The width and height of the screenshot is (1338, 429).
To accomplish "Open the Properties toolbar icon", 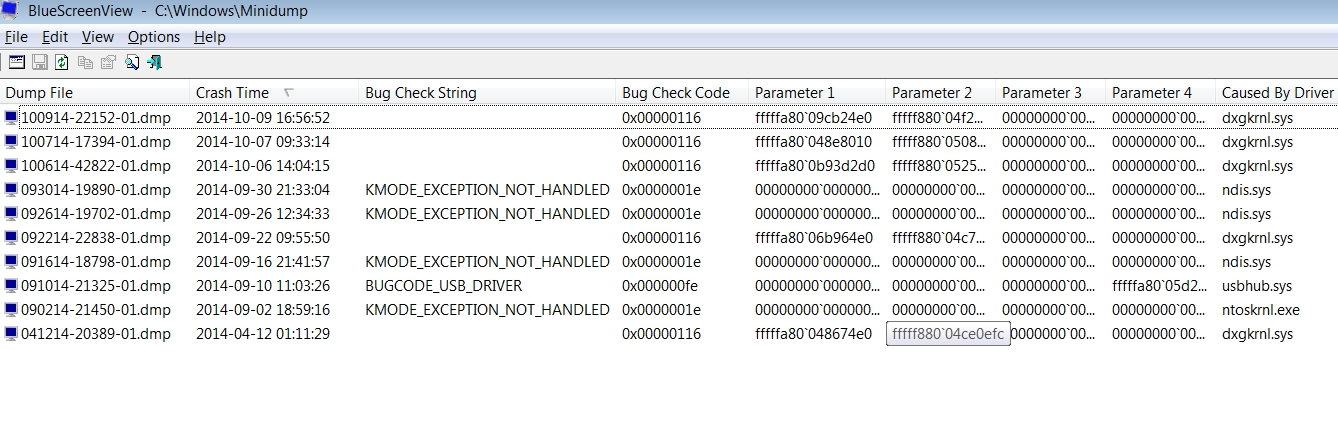I will [108, 62].
